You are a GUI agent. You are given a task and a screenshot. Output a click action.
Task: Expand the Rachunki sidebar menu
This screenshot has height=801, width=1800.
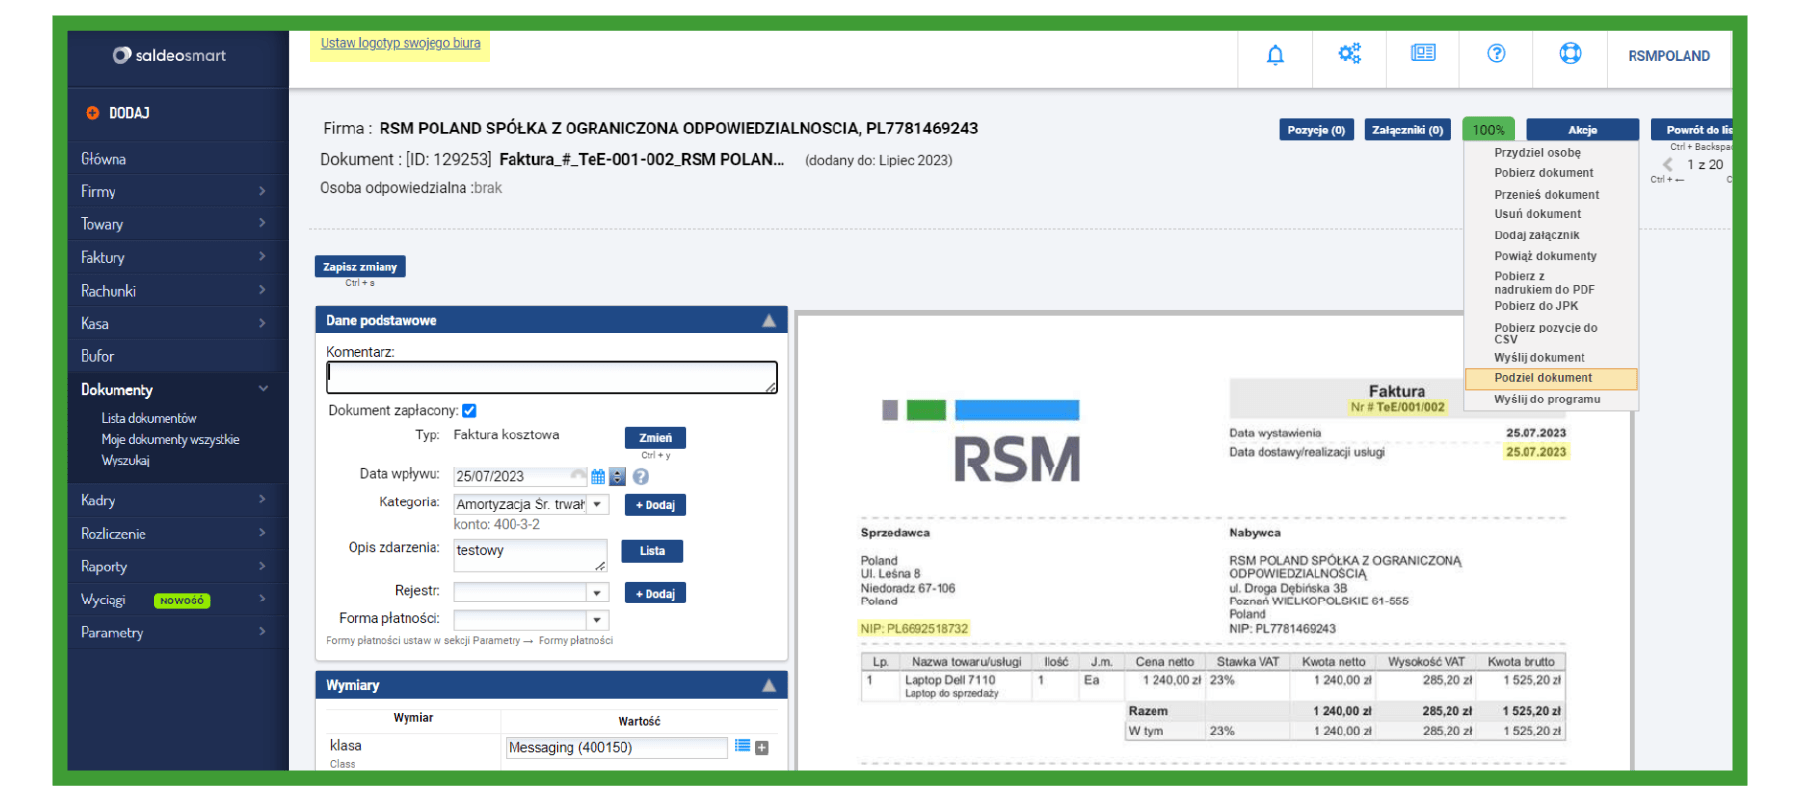[177, 291]
